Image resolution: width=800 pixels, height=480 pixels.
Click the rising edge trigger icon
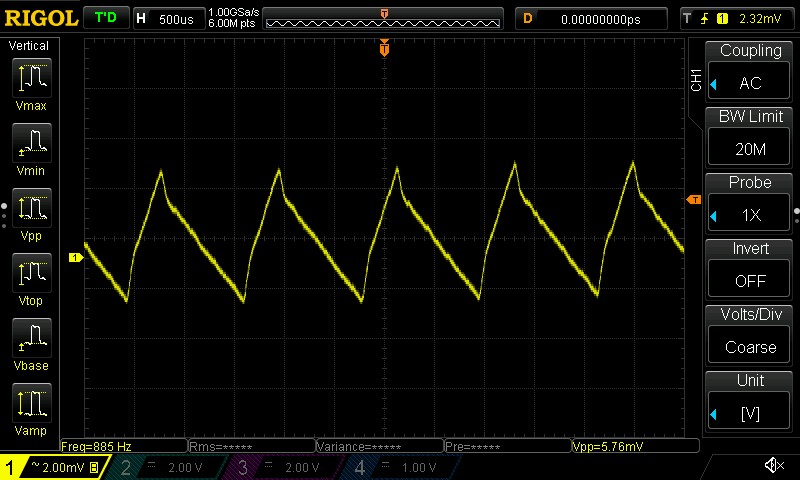click(x=705, y=19)
